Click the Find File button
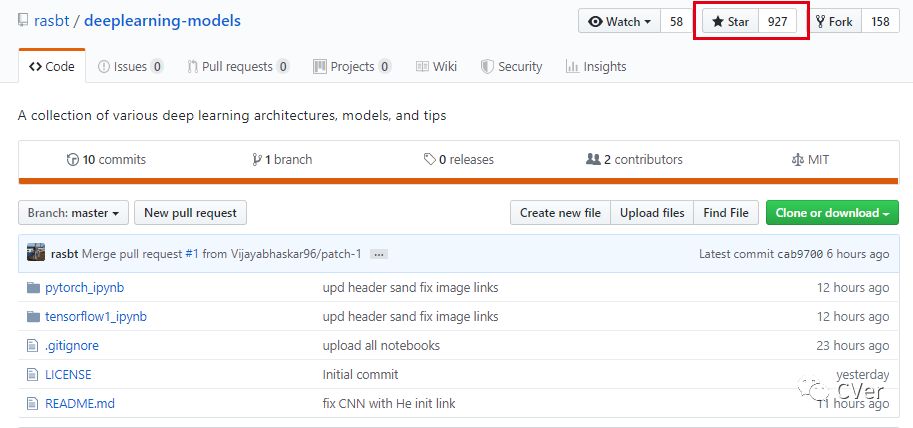Viewport: 913px width, 428px height. (x=726, y=213)
